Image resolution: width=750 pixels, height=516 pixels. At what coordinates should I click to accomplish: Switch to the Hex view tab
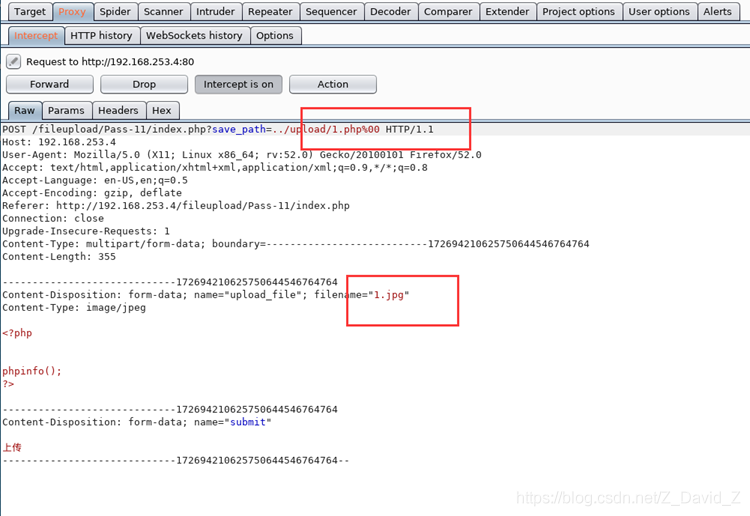coord(162,110)
